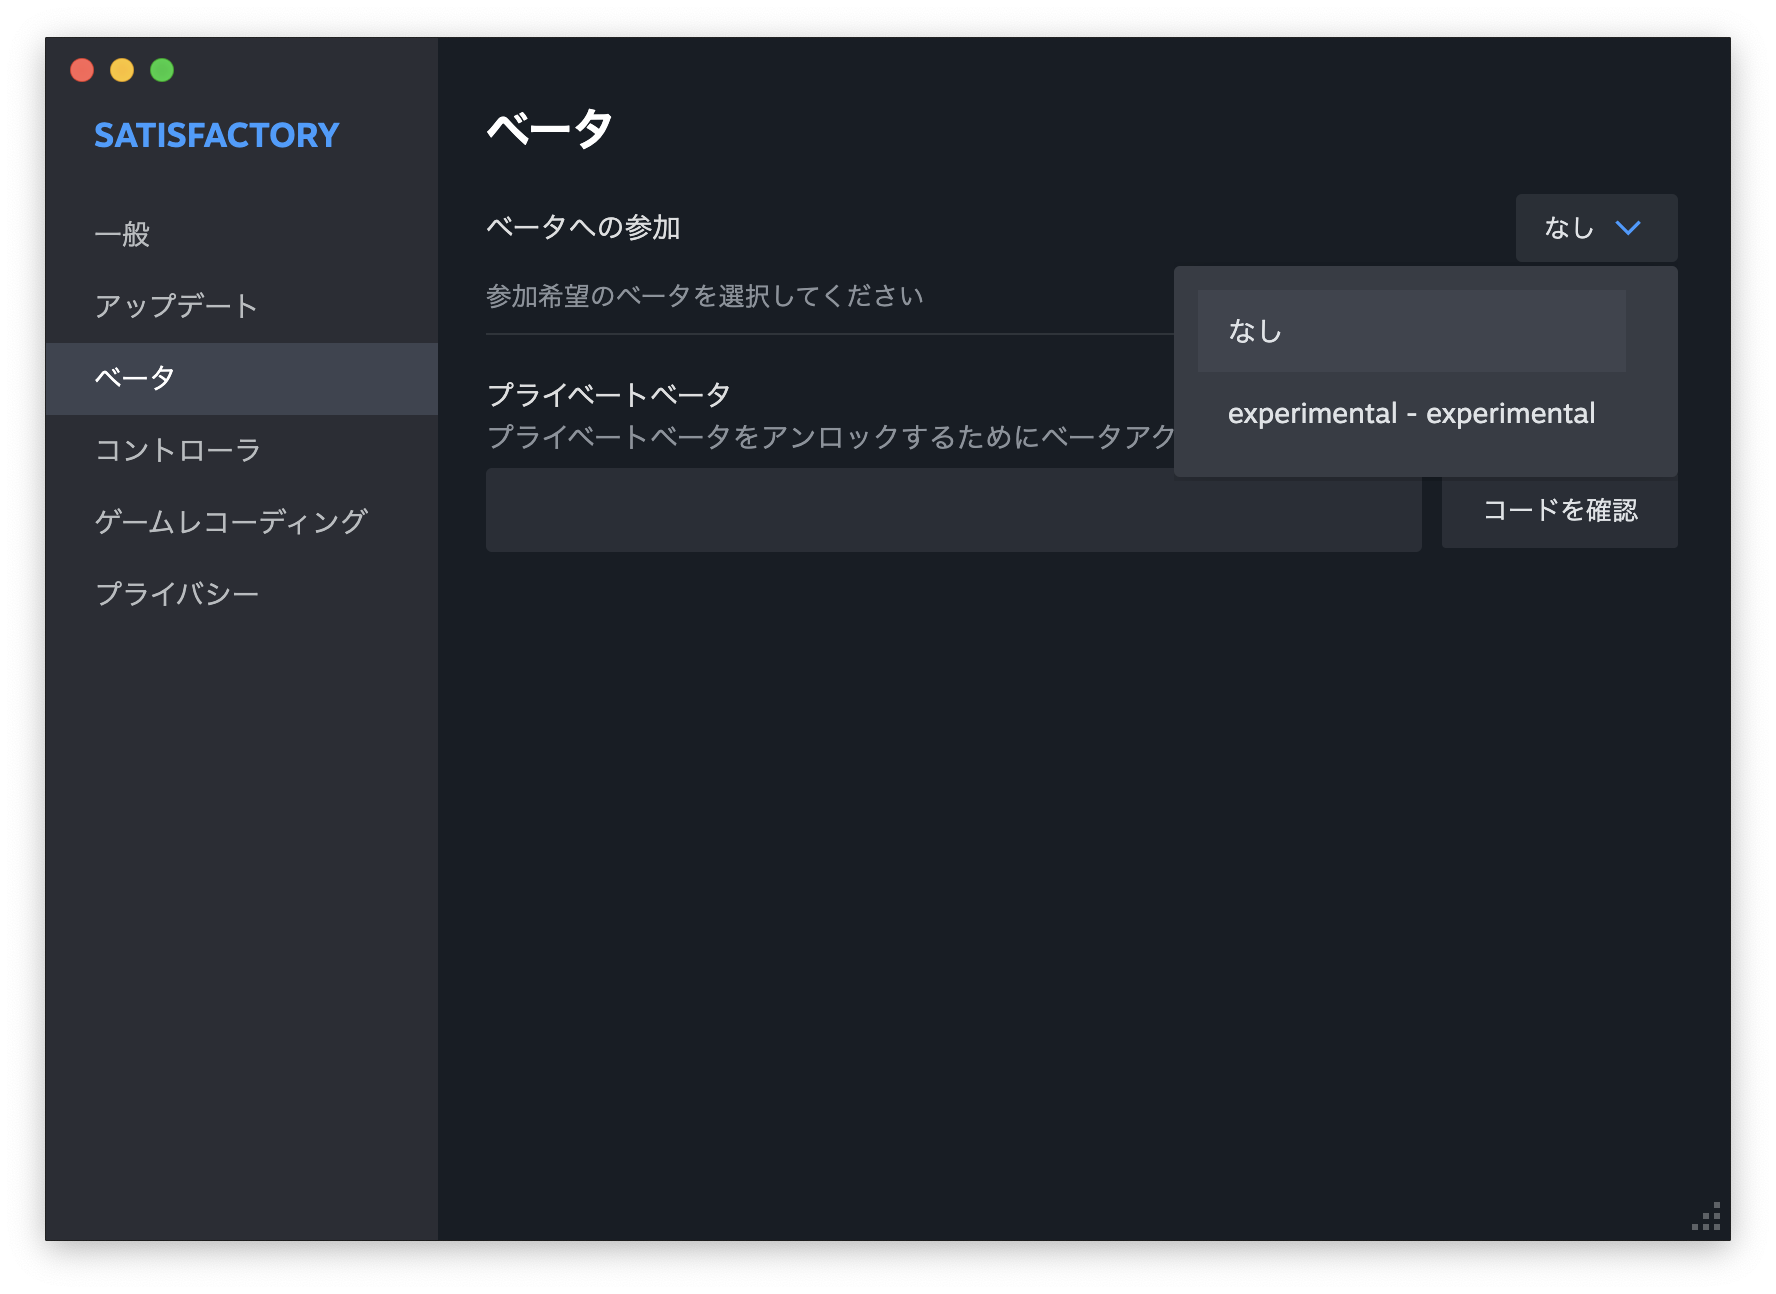Close the properties window with red button
The height and width of the screenshot is (1294, 1776).
click(x=82, y=70)
